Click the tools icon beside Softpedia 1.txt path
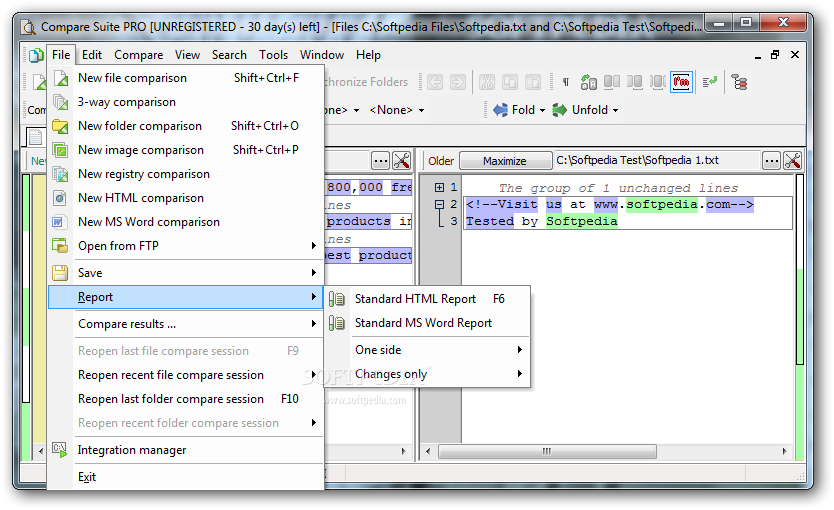 tap(793, 161)
